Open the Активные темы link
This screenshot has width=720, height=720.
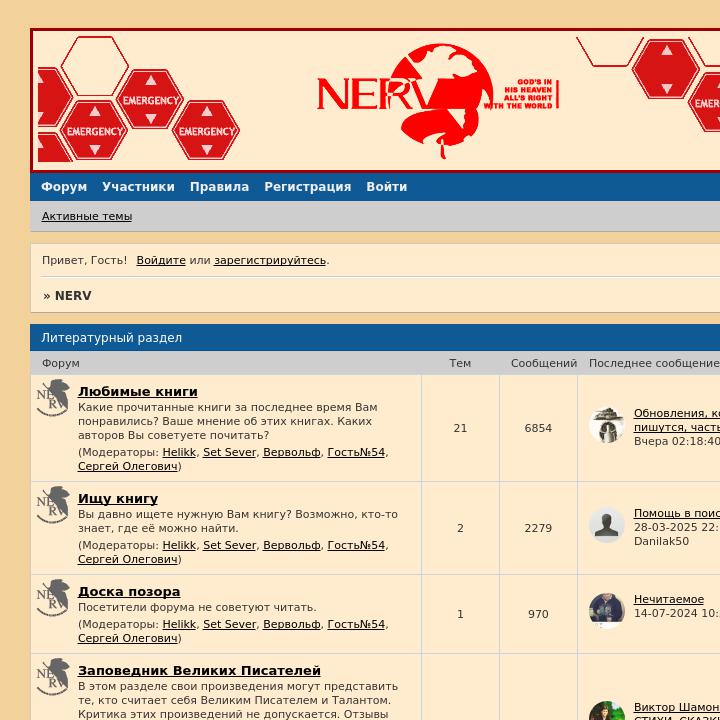point(87,217)
